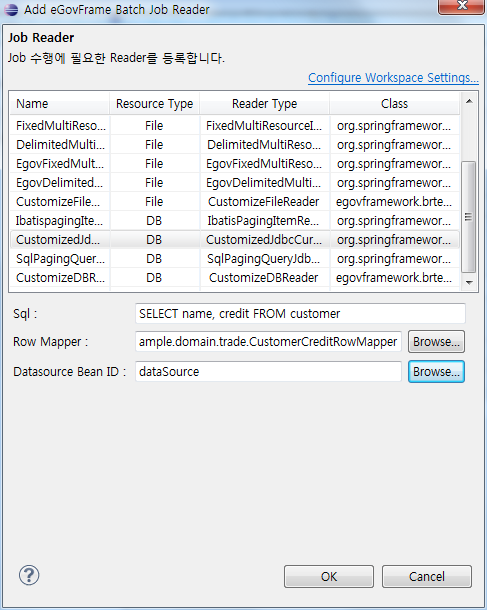Select the IbatisPagingItemReader row
The image size is (487, 610).
click(235, 221)
